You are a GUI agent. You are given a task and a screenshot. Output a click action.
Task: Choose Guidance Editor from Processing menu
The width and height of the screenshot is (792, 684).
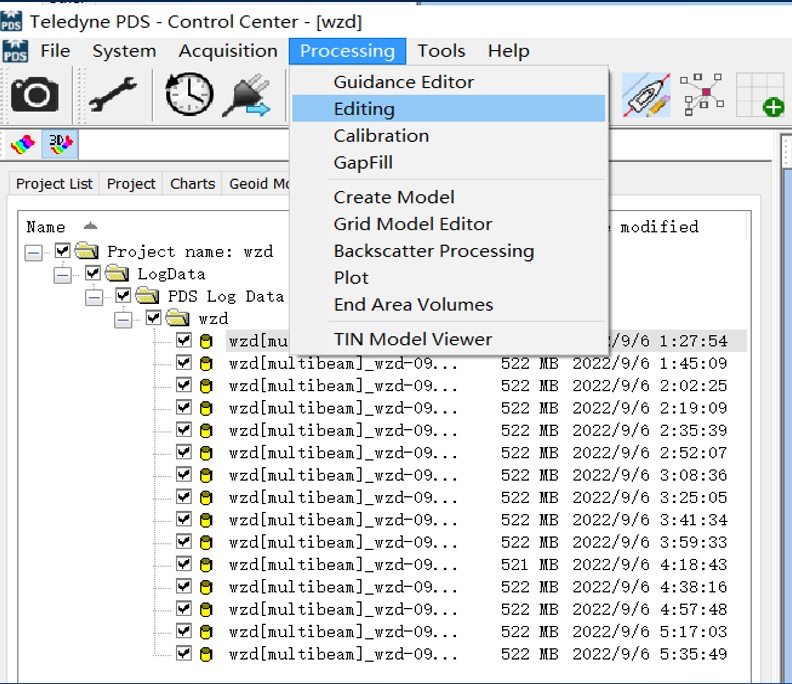[x=449, y=82]
